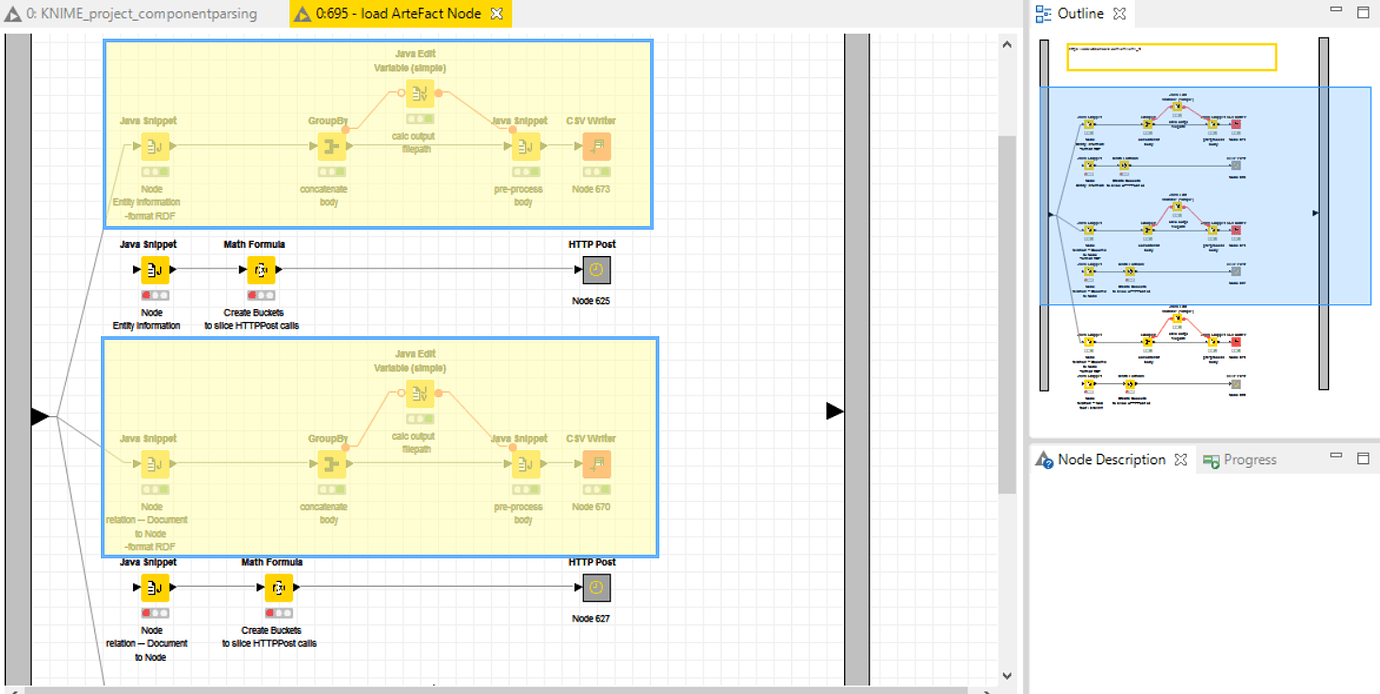Viewport: 1380px width, 694px height.
Task: Select Math Formula node in Node 627 row
Action: coord(279,588)
